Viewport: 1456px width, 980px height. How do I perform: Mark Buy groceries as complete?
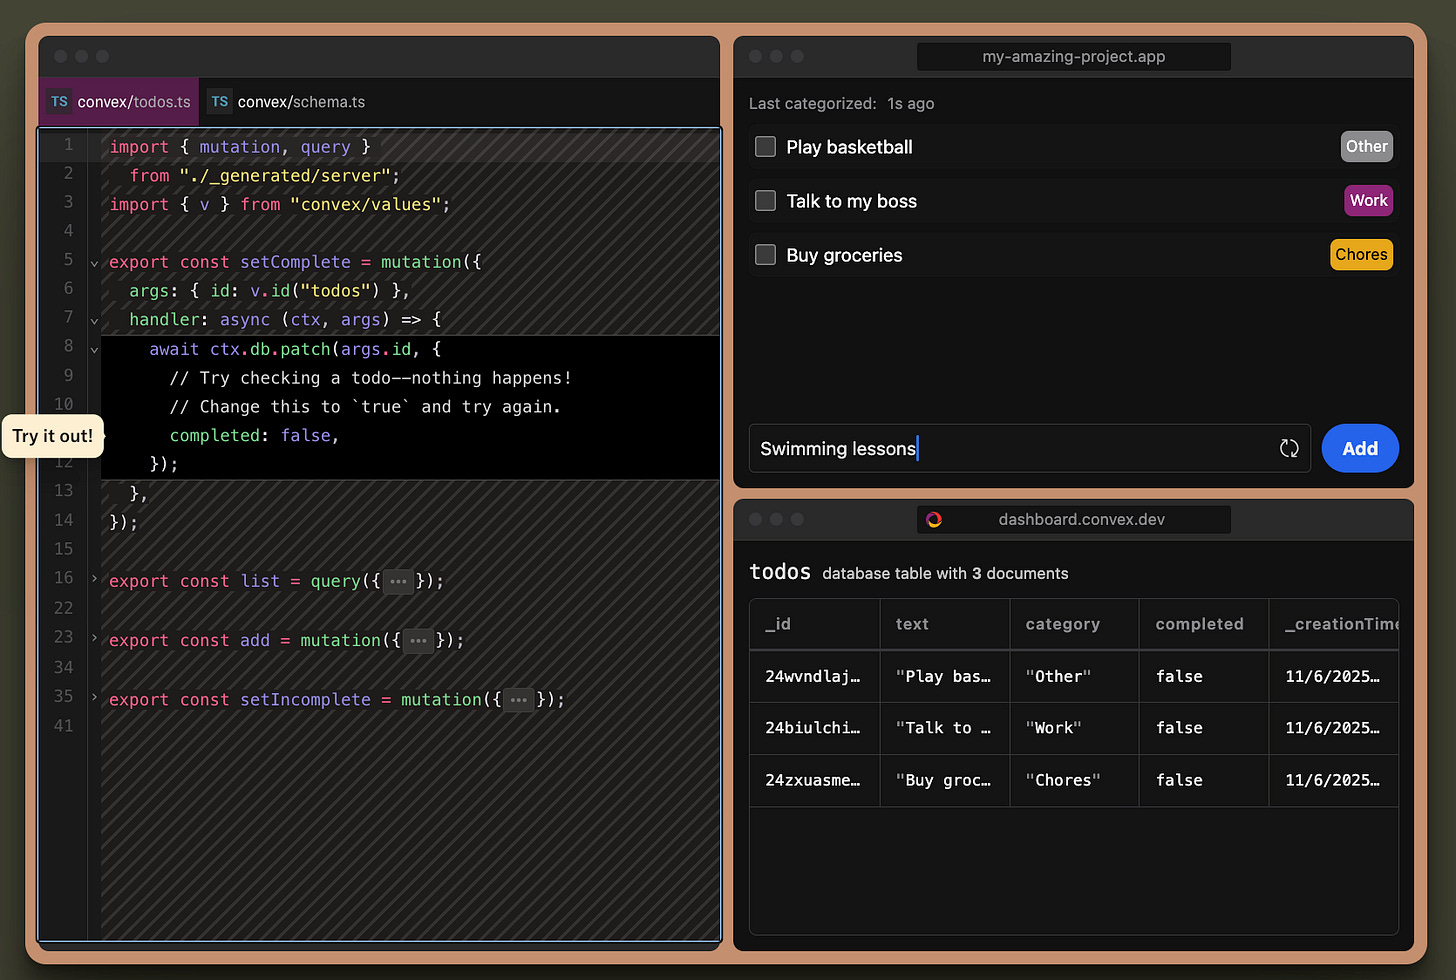point(766,255)
